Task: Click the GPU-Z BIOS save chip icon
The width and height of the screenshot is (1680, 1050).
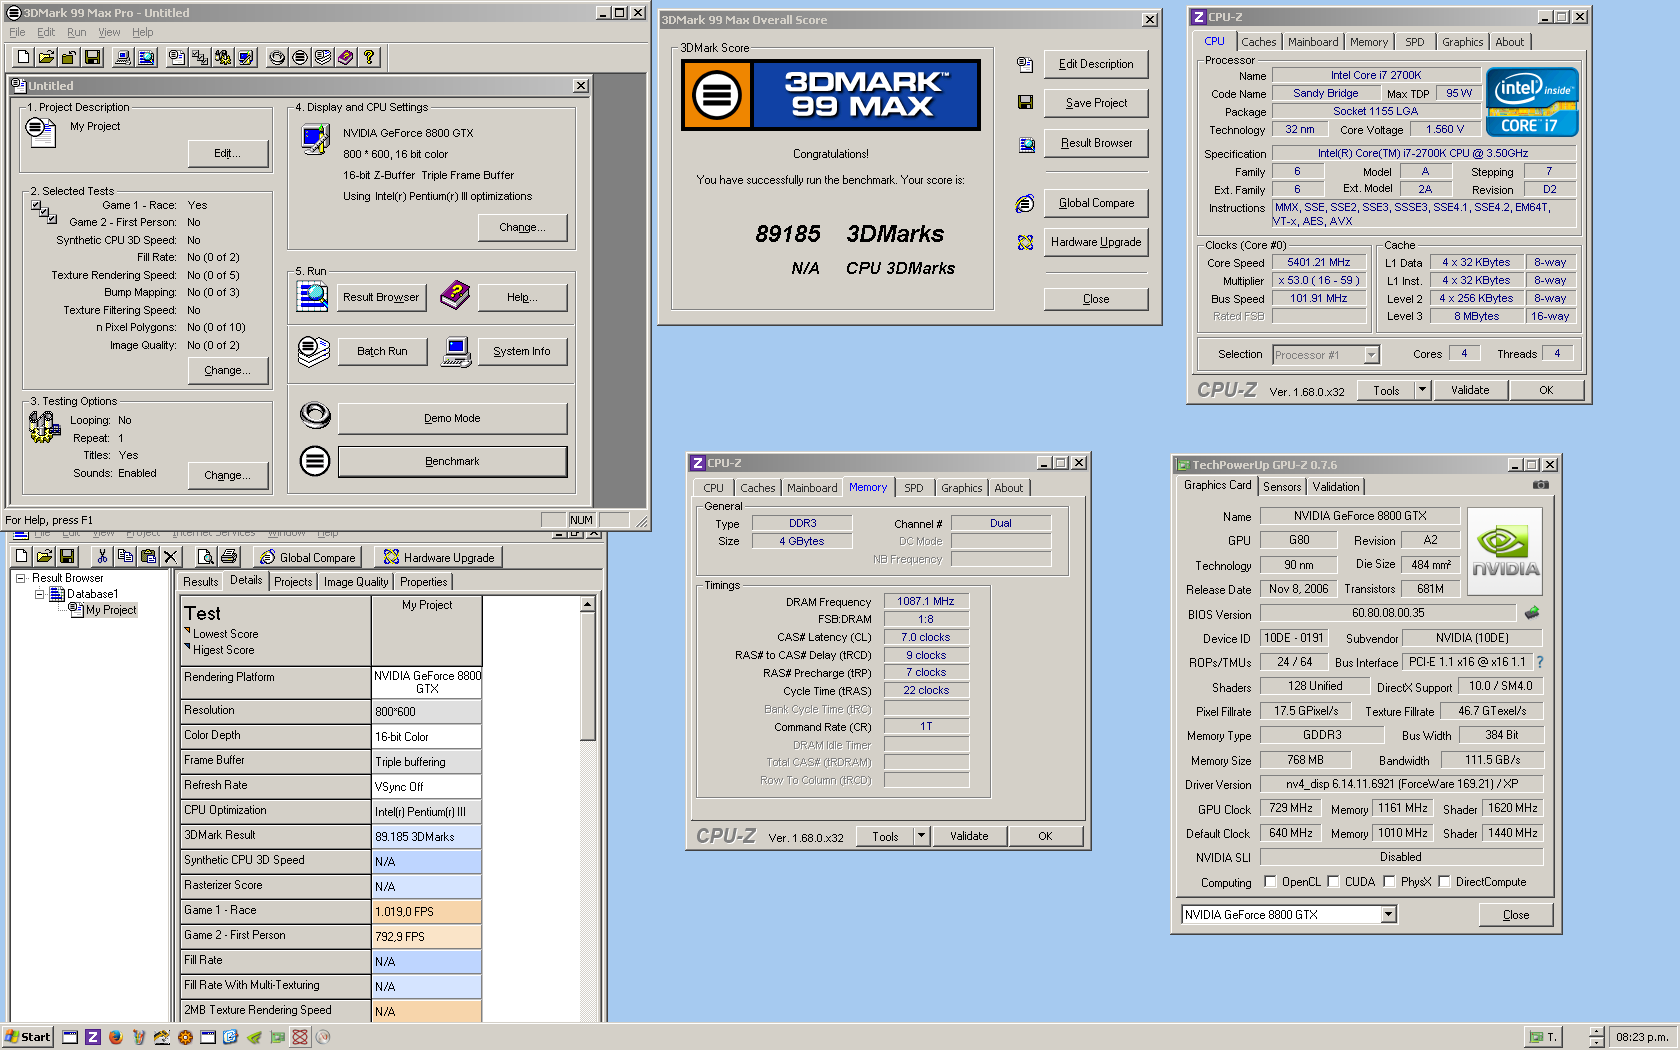Action: [1531, 612]
